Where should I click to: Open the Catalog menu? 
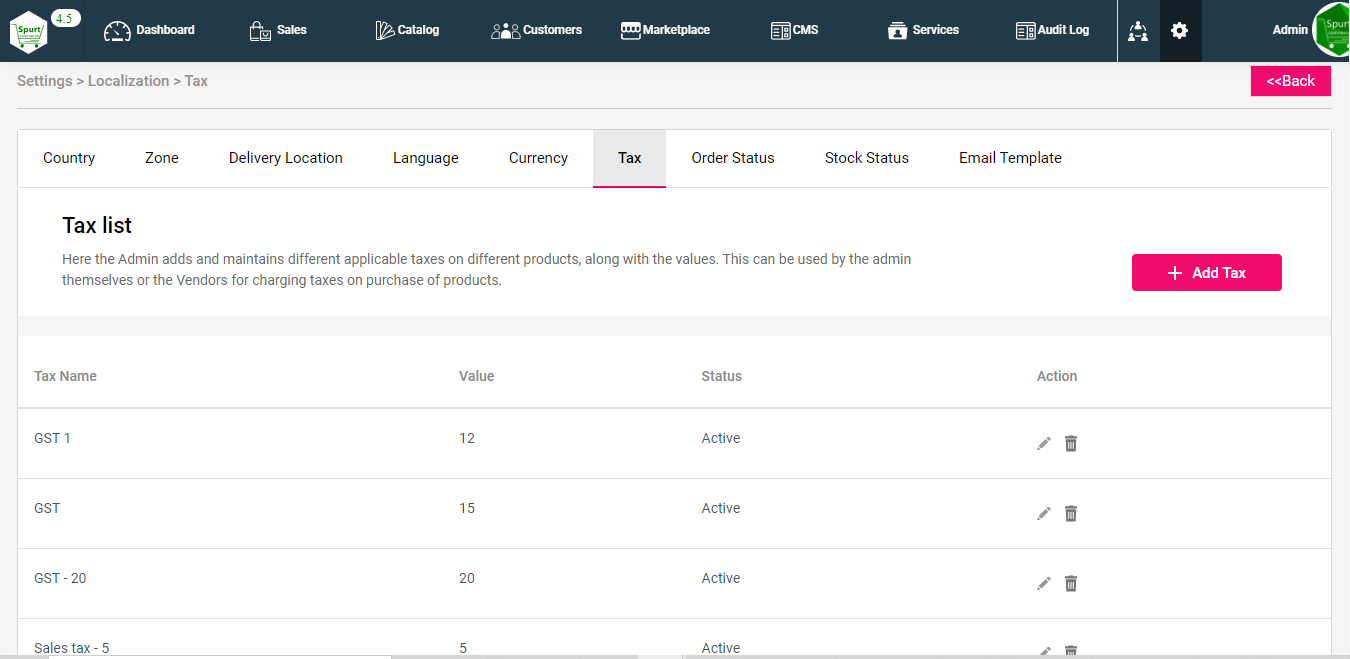[407, 31]
